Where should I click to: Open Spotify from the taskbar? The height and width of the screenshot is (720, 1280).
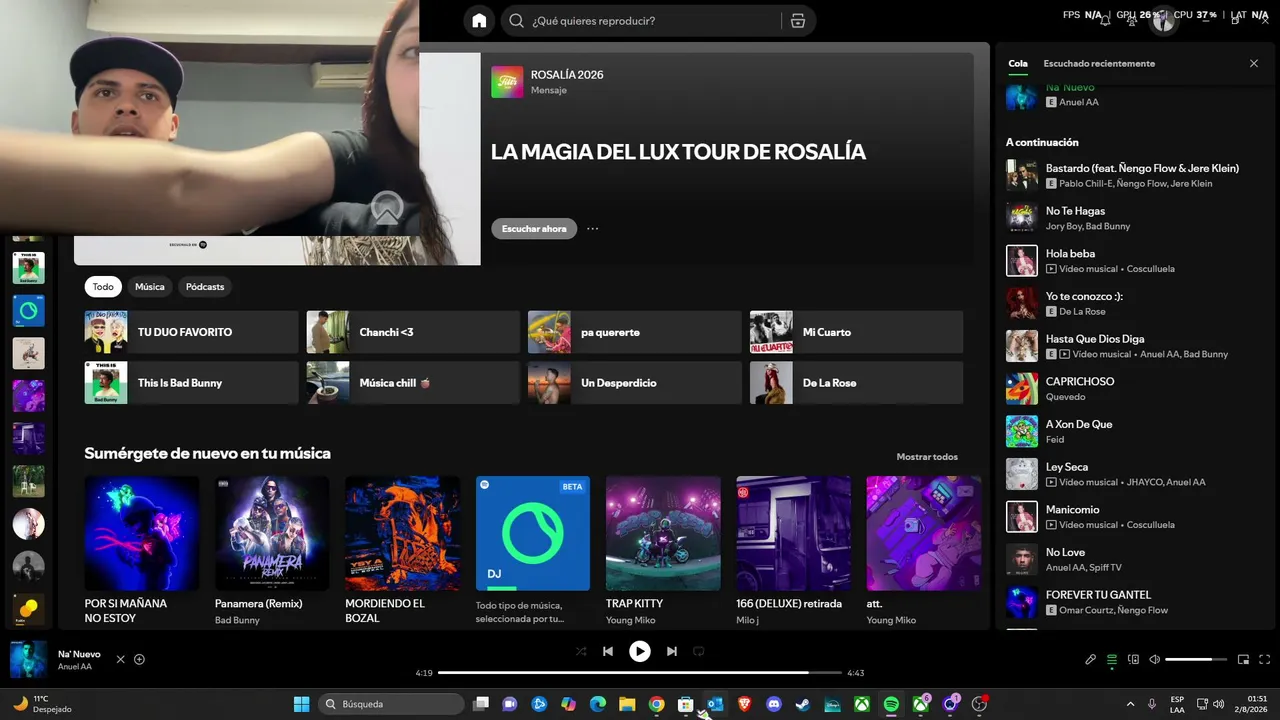coord(891,704)
